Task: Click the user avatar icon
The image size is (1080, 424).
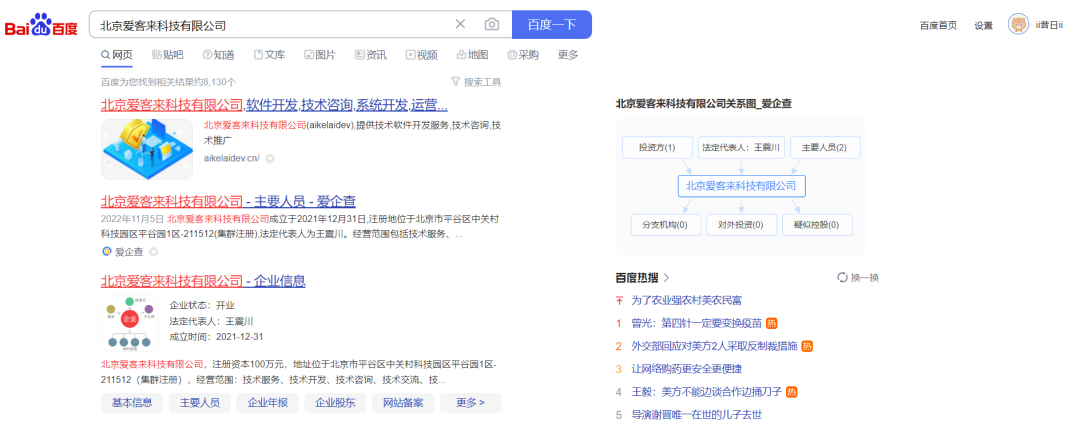Action: coord(1019,25)
